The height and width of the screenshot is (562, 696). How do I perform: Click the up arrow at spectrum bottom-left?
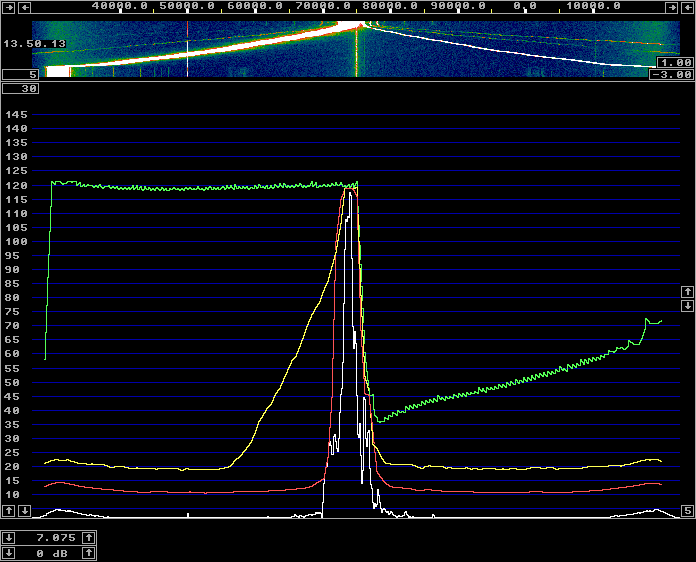[9, 511]
